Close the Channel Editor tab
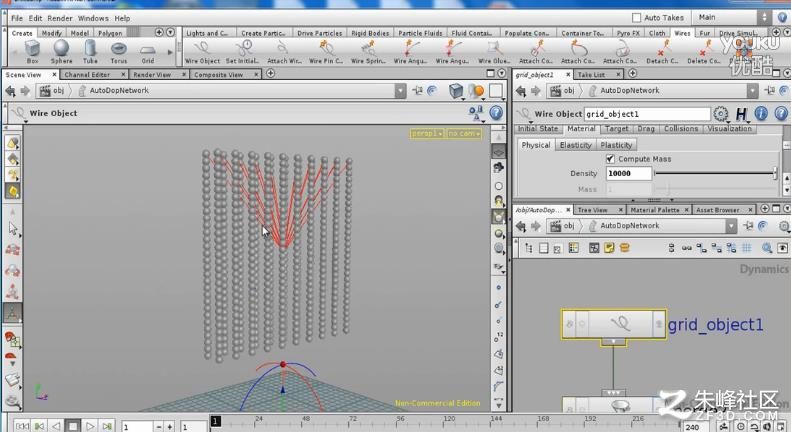The height and width of the screenshot is (432, 791). click(123, 75)
